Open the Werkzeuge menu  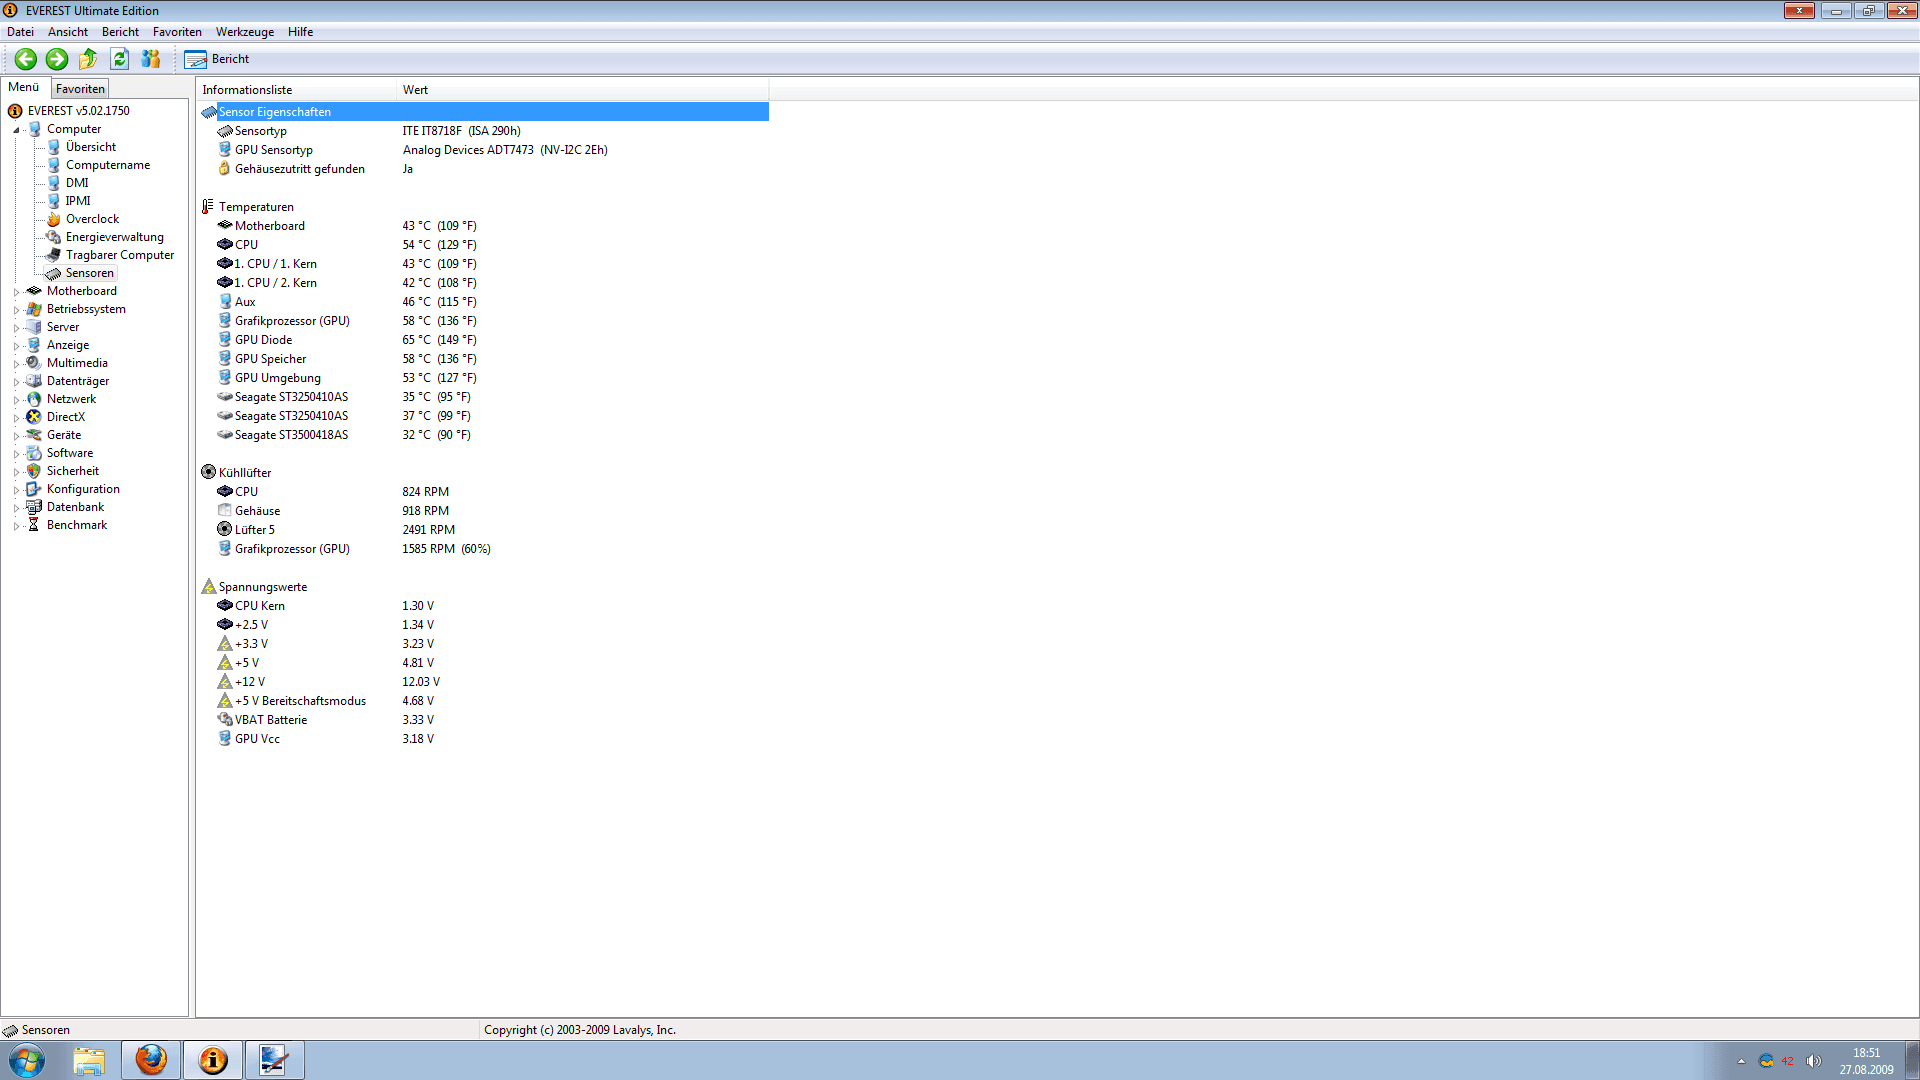tap(245, 32)
